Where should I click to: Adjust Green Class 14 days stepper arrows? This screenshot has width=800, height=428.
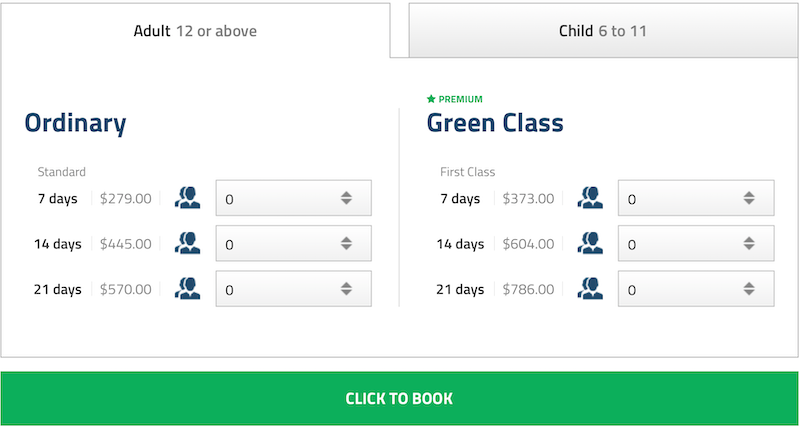(749, 243)
